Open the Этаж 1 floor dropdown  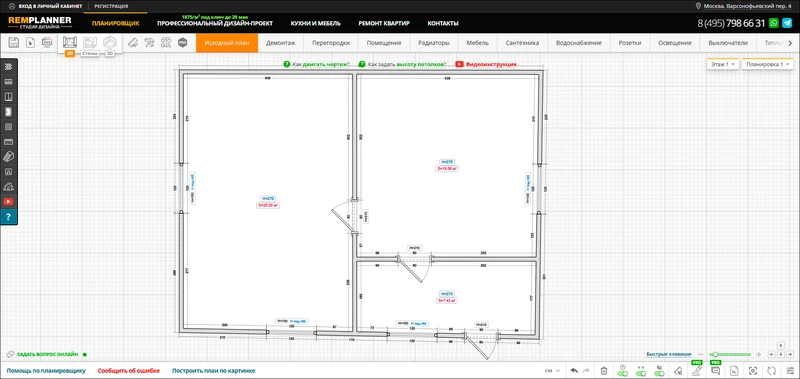pyautogui.click(x=723, y=65)
